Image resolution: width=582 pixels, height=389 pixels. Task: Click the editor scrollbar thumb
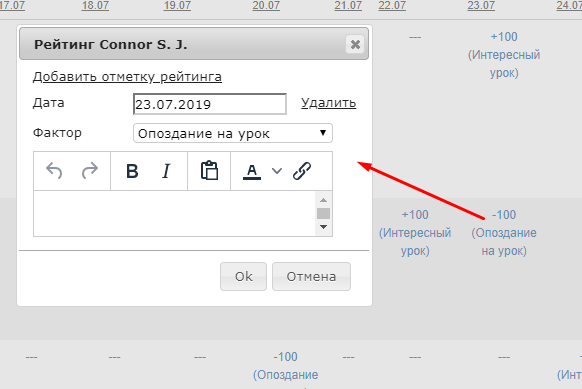point(323,213)
